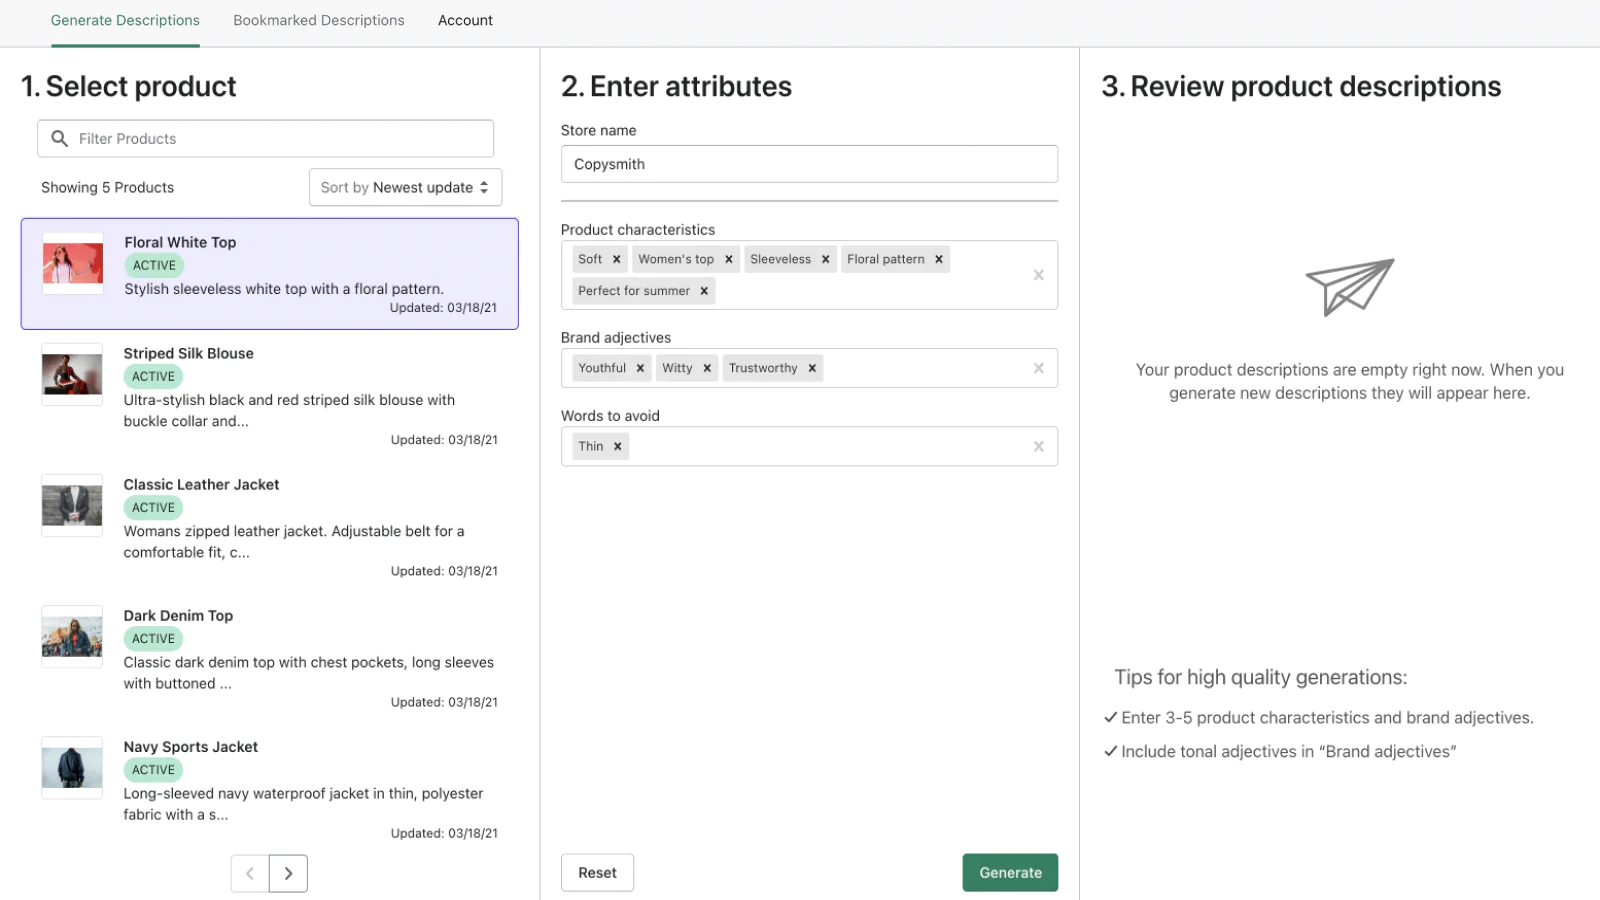Open the Account tab
Image resolution: width=1600 pixels, height=900 pixels.
click(465, 20)
